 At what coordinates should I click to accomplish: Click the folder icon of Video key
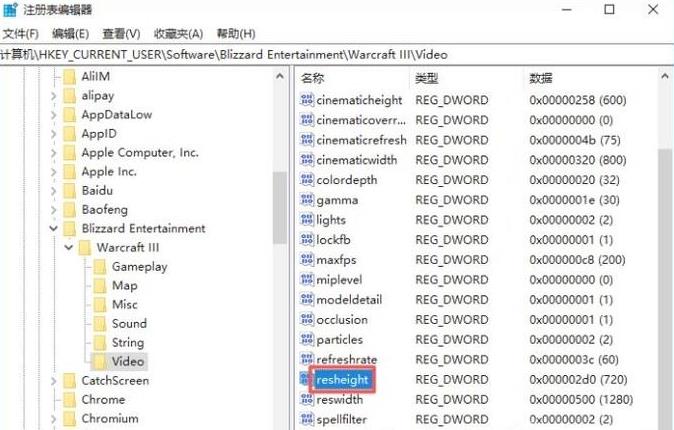coord(100,362)
